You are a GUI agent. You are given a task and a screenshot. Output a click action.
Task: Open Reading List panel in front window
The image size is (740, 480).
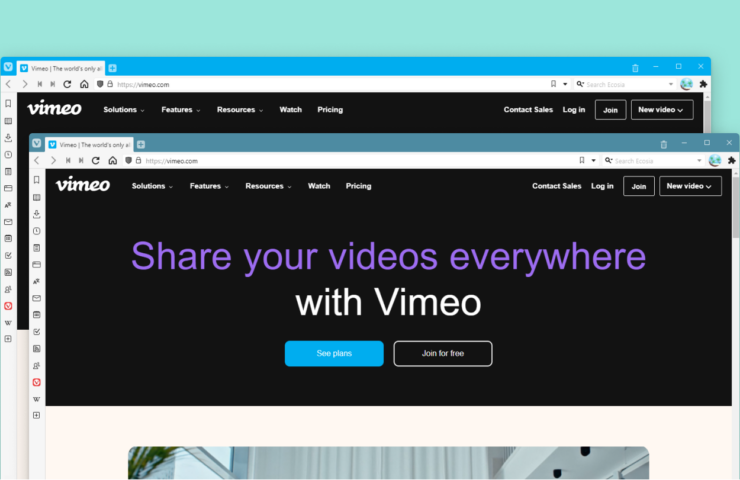[37, 197]
